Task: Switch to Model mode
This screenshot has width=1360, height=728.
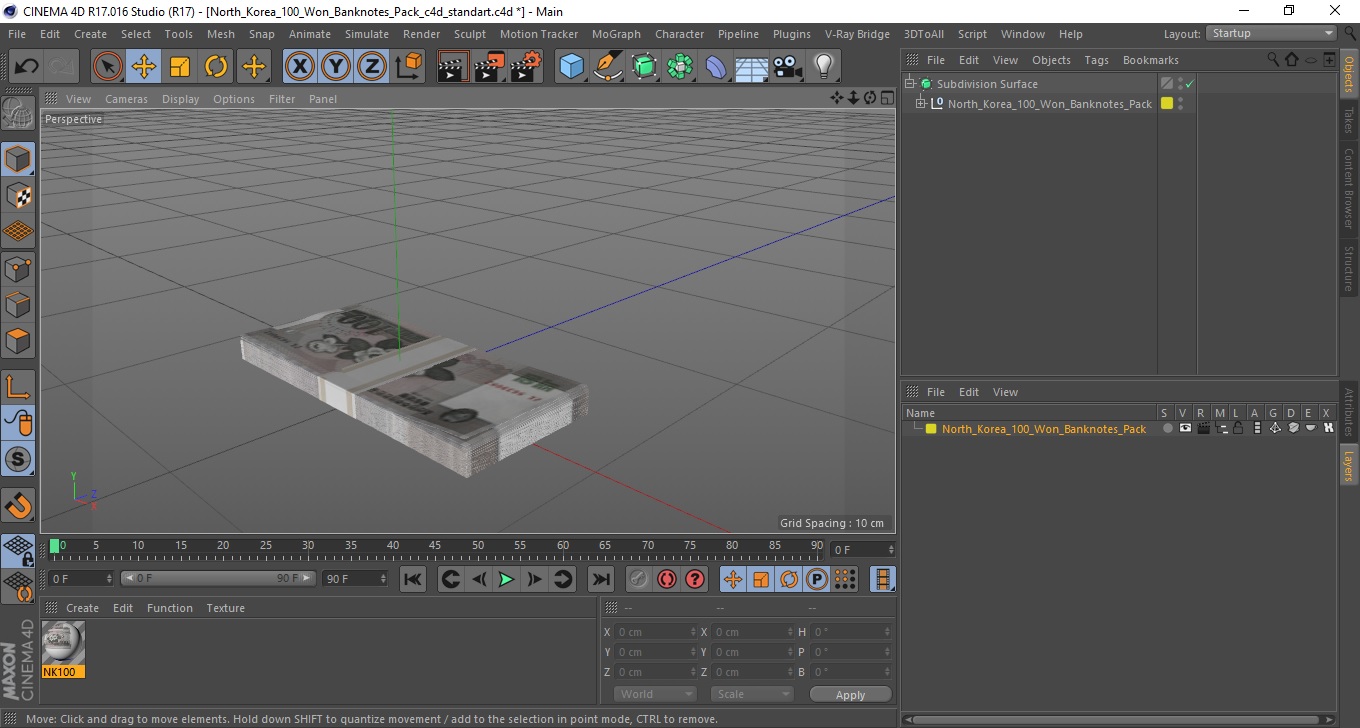Action: 18,159
